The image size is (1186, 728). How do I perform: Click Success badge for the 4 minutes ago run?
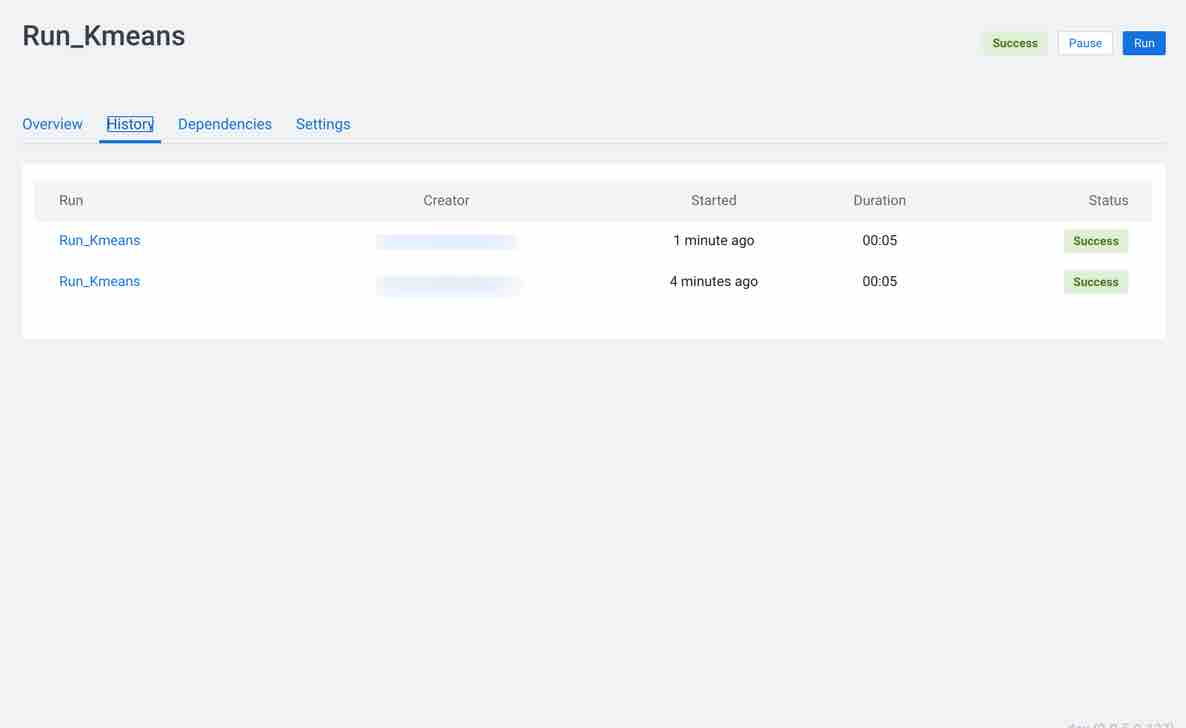click(x=1095, y=282)
